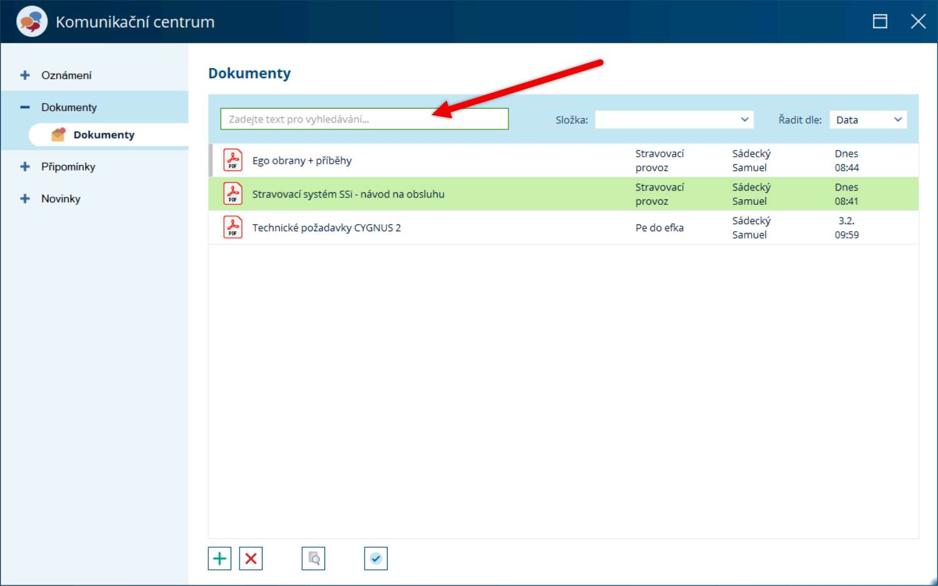Click the 3.2. 09:59 date cell
This screenshot has height=586, width=938.
pos(846,227)
